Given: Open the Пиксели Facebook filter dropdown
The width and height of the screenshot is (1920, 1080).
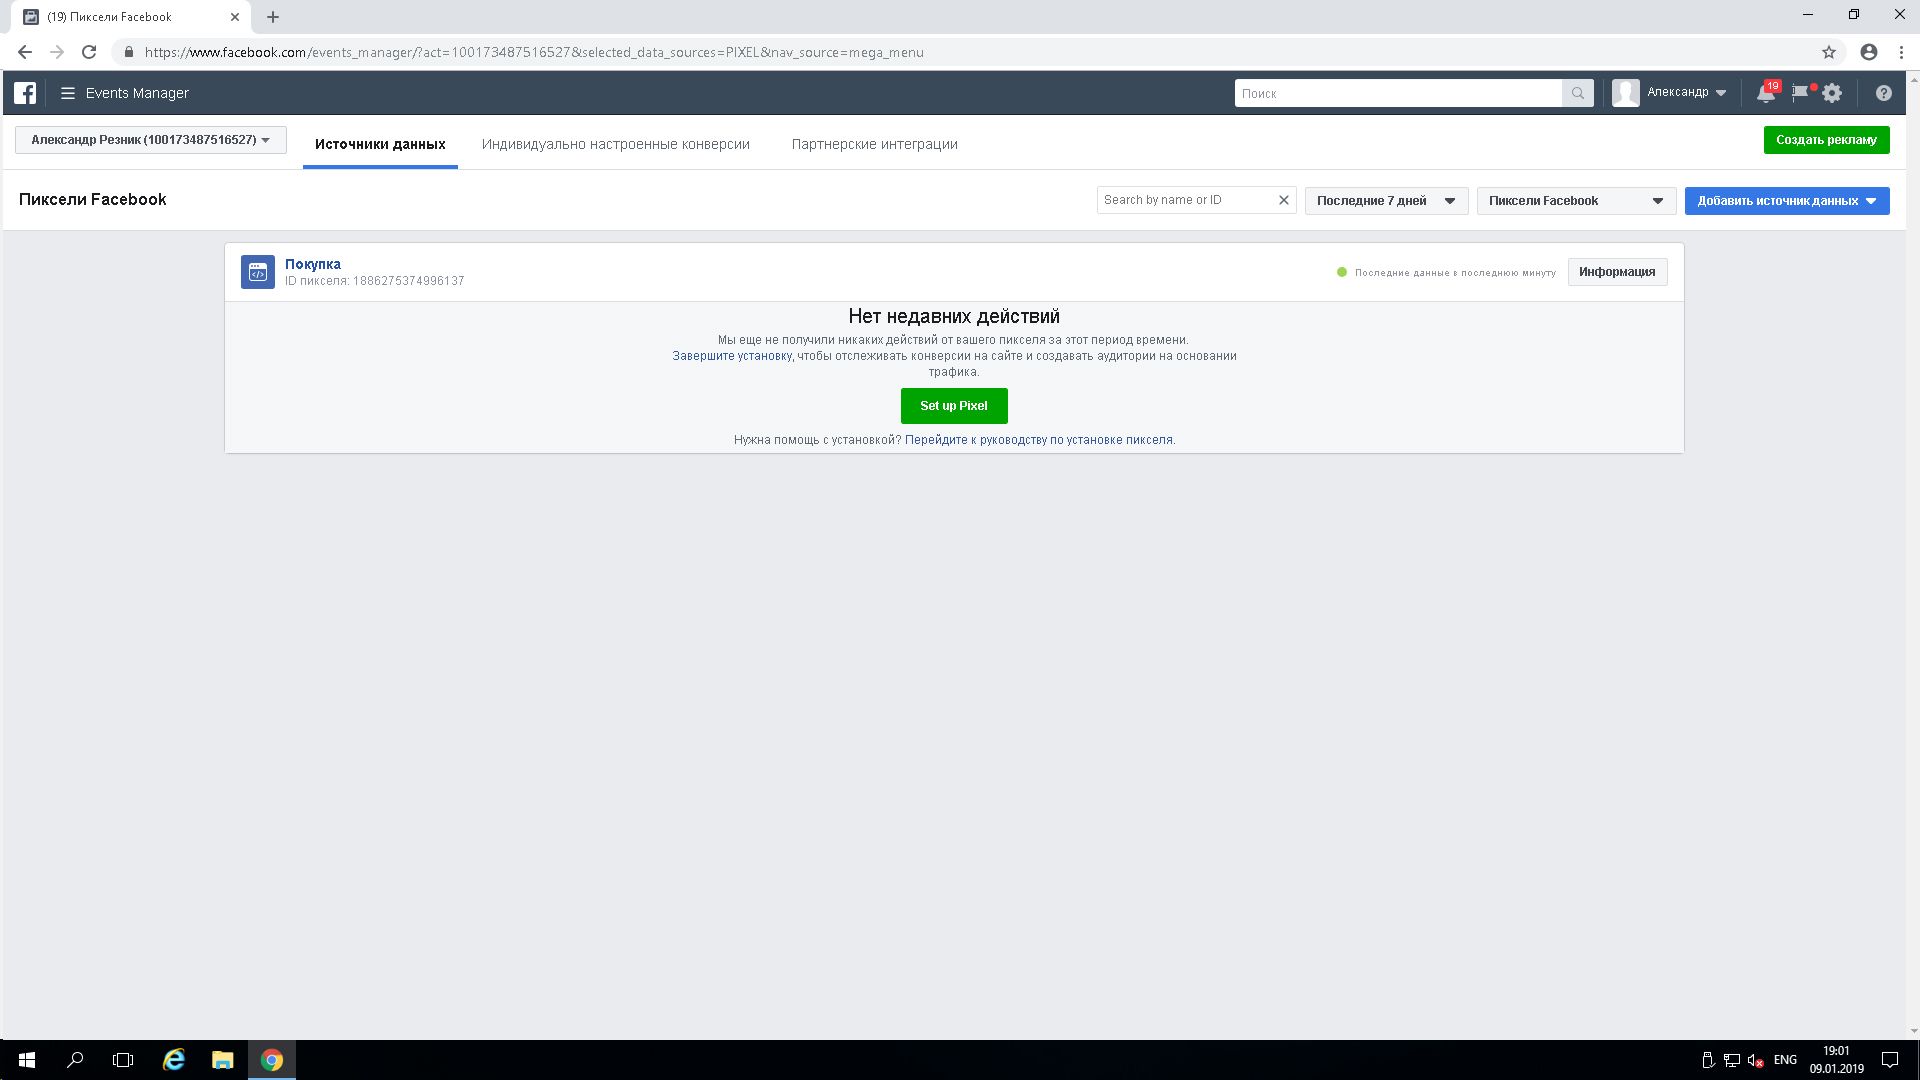Looking at the screenshot, I should (1576, 201).
